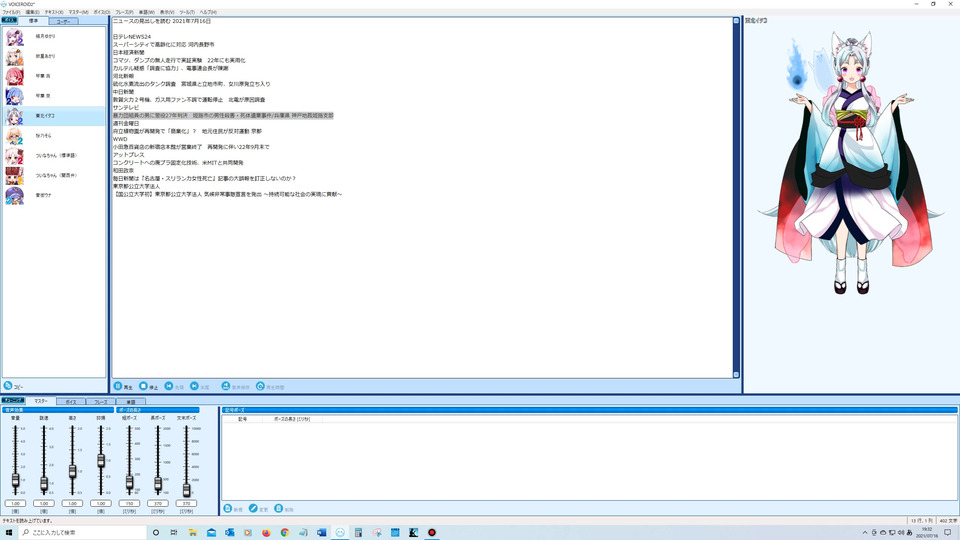Open the ヘルプ menu
The image size is (960, 540).
(x=208, y=12)
